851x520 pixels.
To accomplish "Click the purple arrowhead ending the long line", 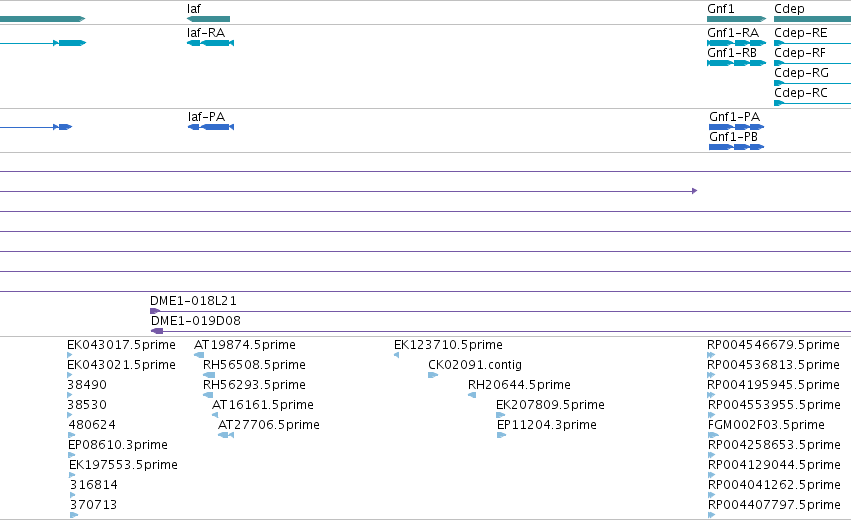I will [x=695, y=191].
